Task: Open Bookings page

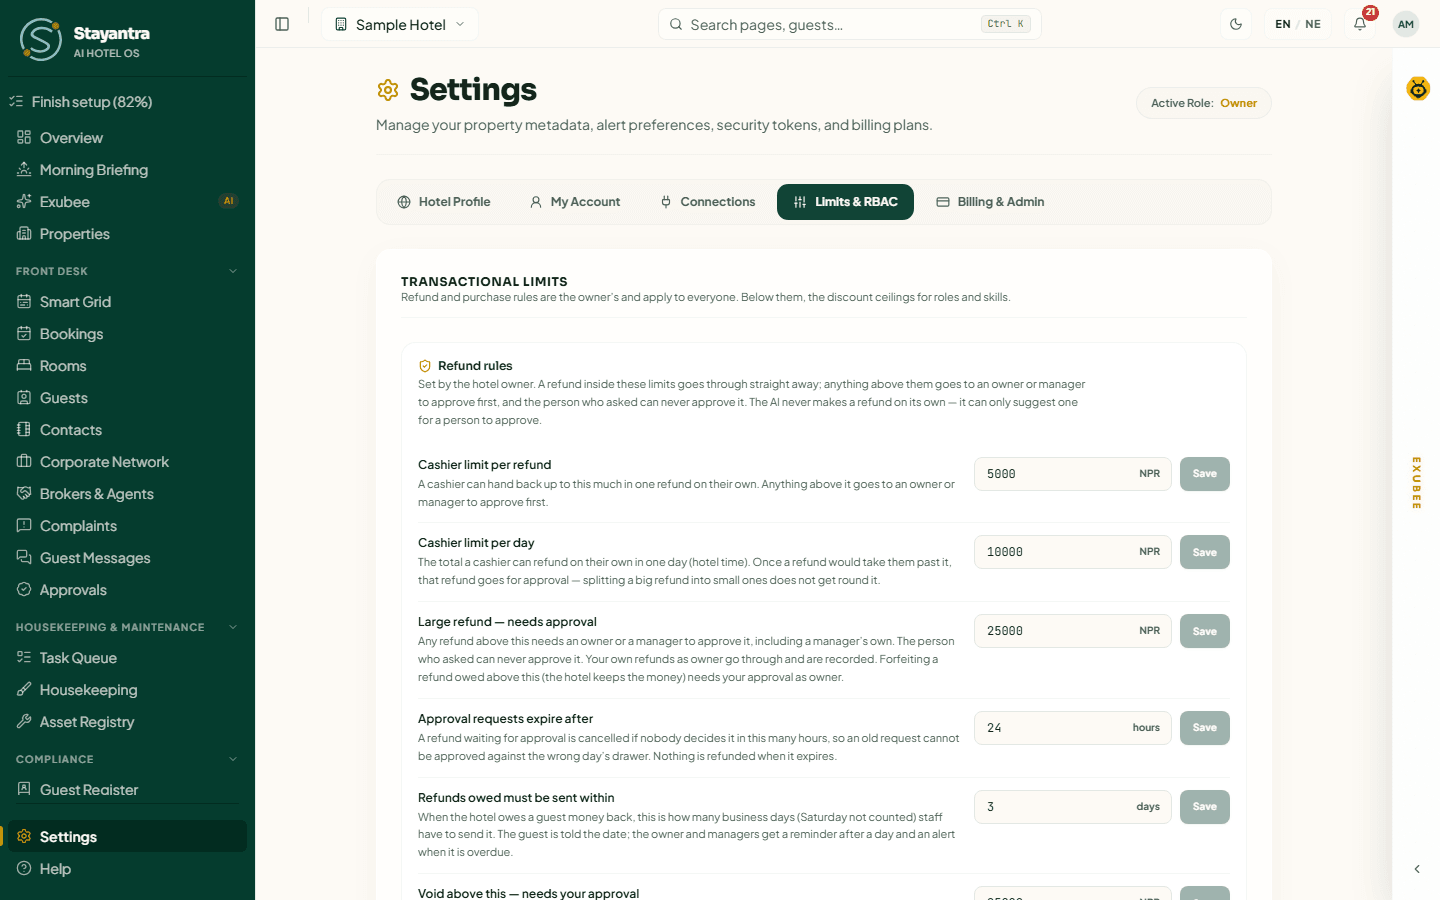Action: 127,334
